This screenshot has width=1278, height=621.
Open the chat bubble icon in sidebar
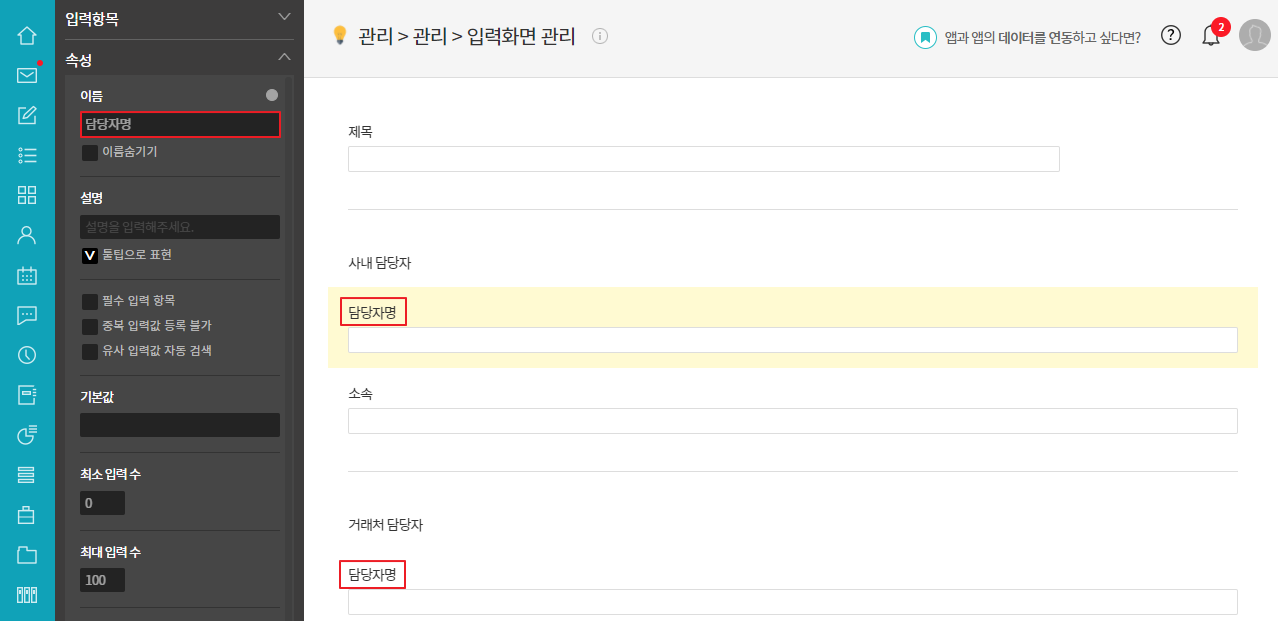tap(27, 315)
